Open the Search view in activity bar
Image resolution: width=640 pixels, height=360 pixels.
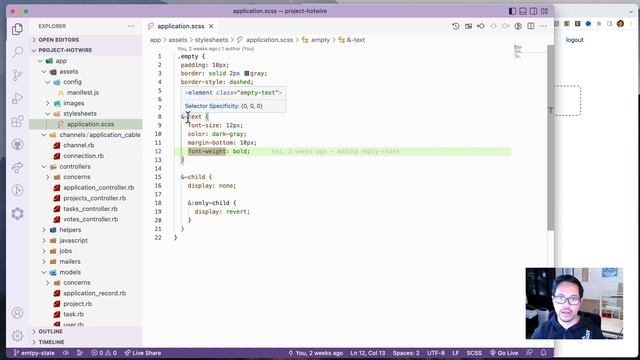[17, 52]
